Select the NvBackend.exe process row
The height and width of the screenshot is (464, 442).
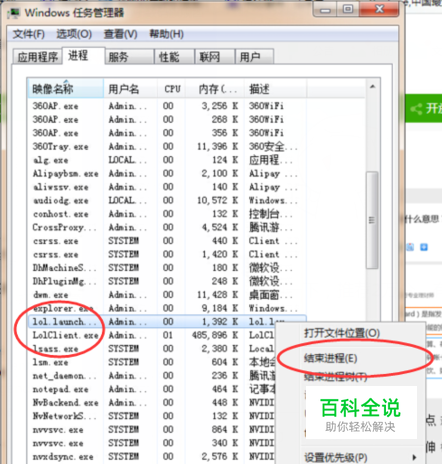click(152, 403)
